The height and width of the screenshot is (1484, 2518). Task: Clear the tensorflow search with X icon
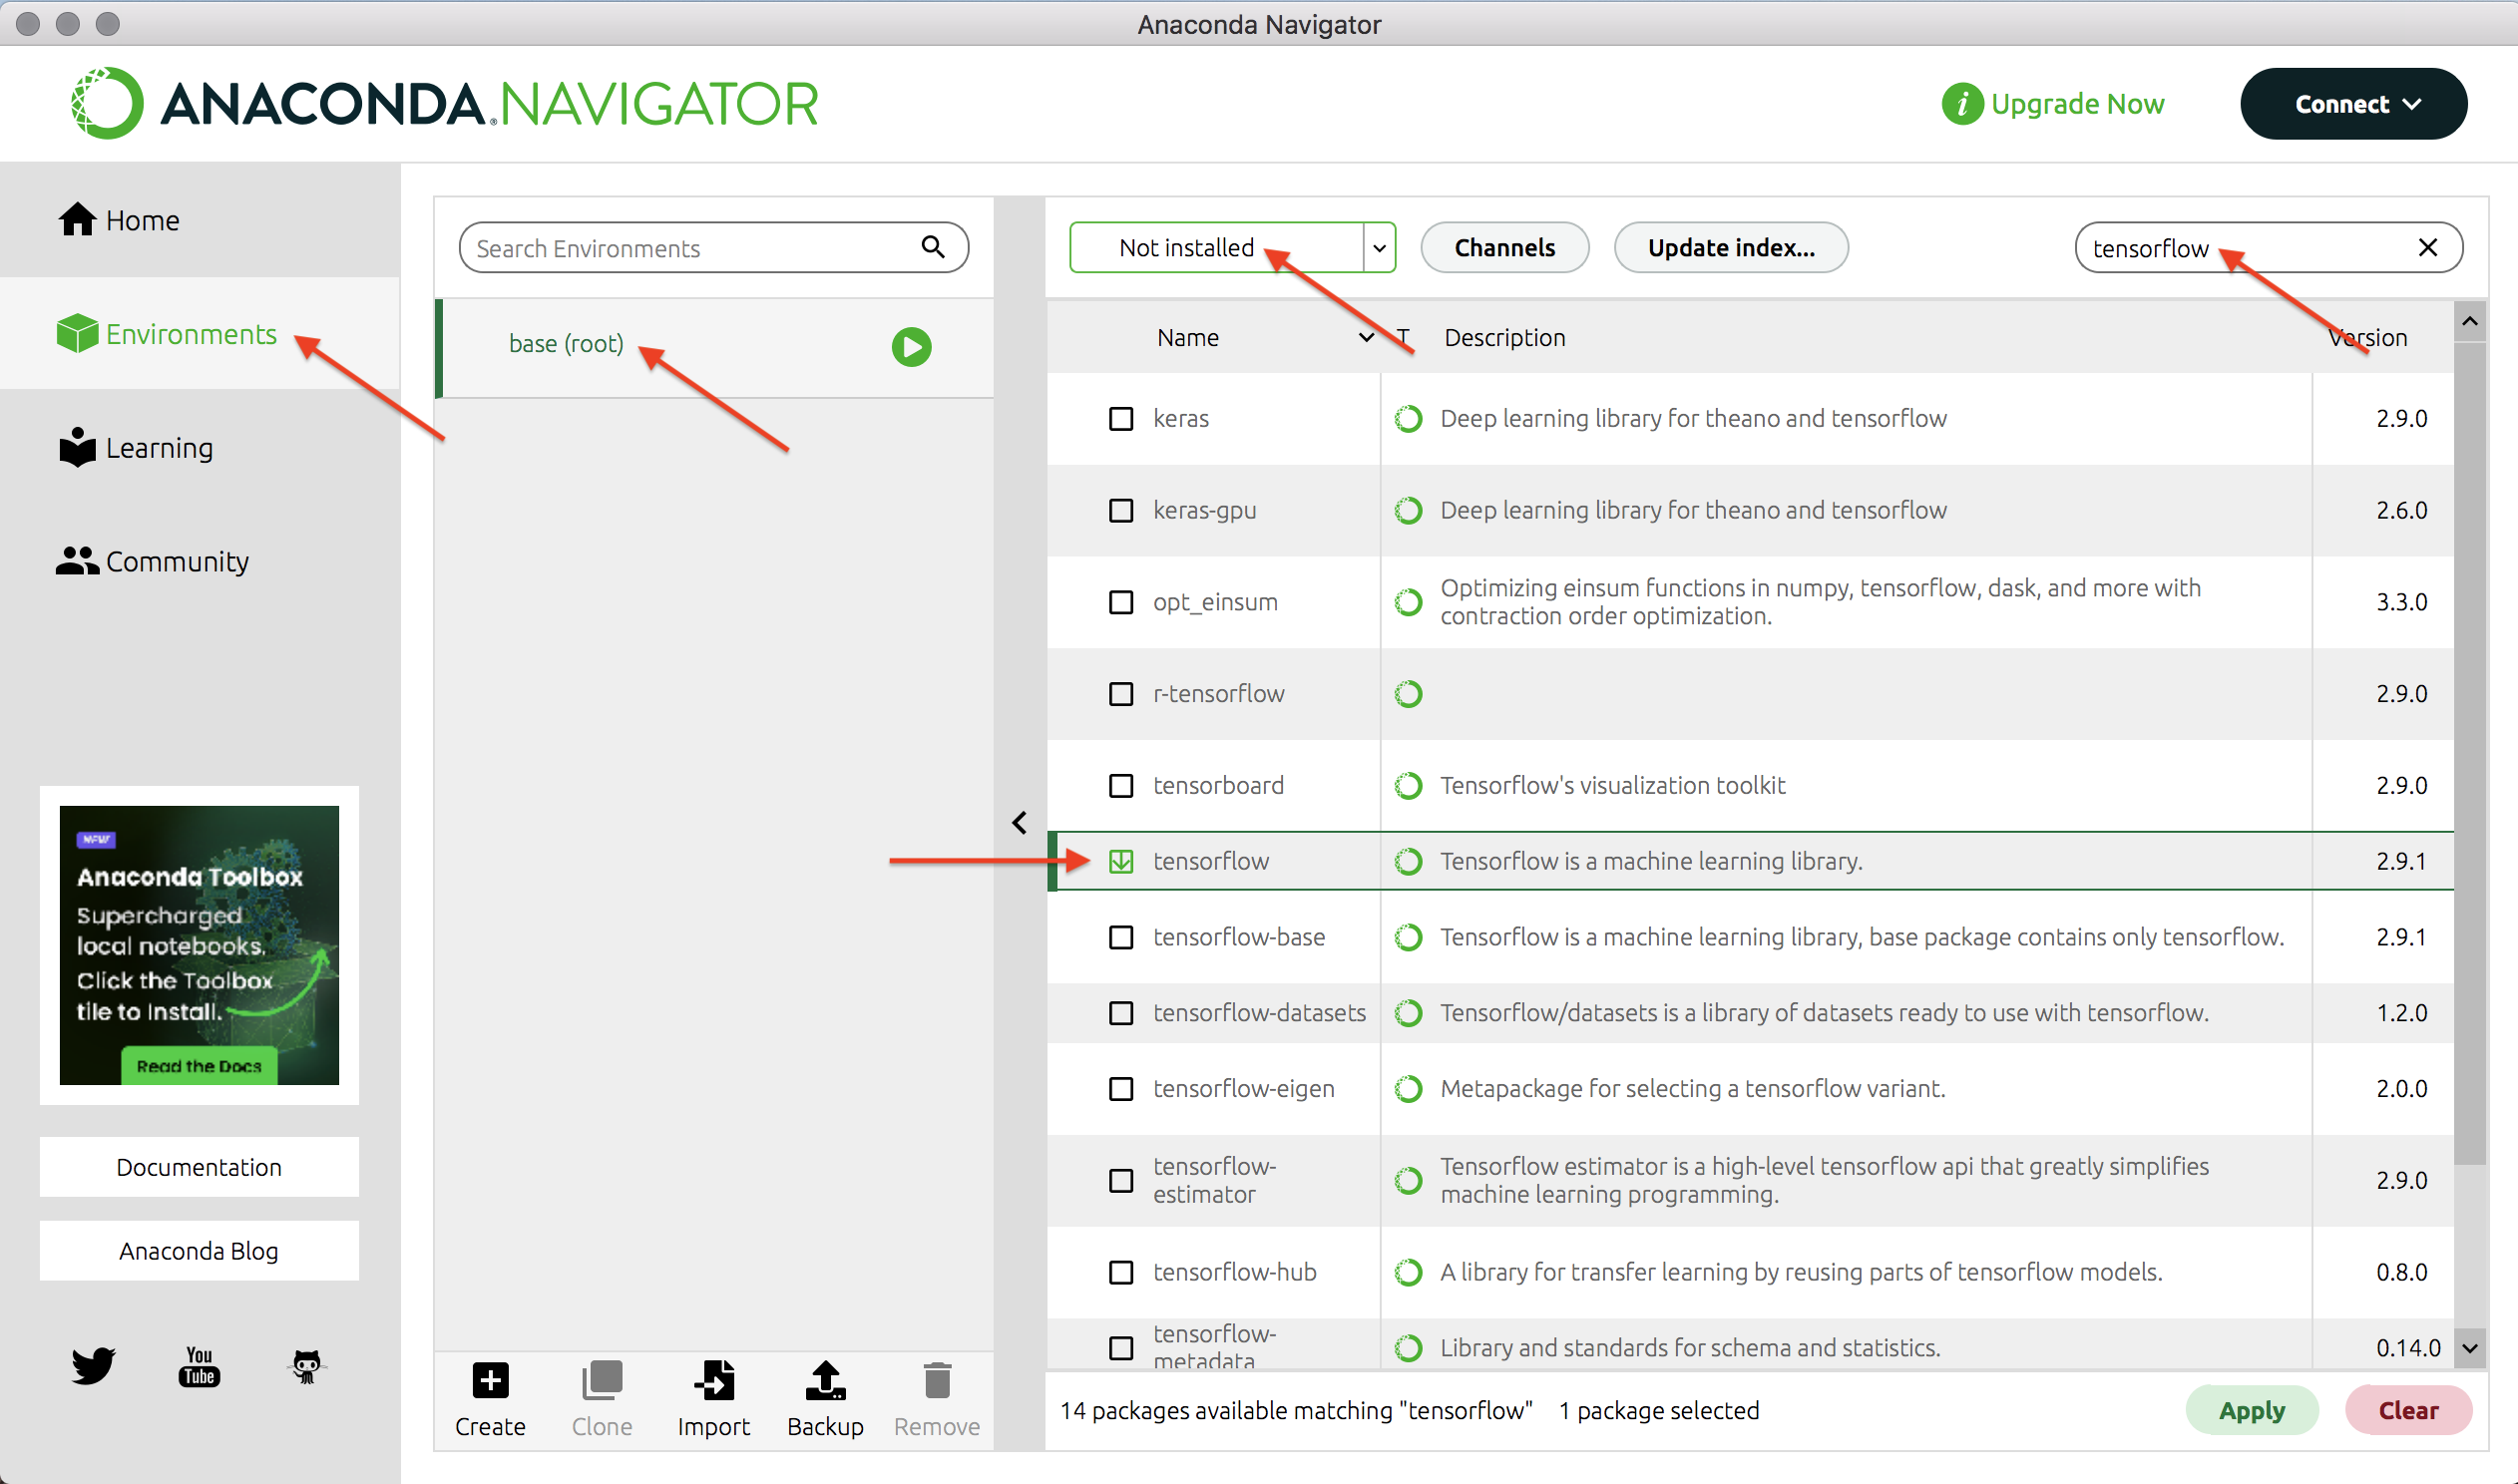pos(2427,248)
